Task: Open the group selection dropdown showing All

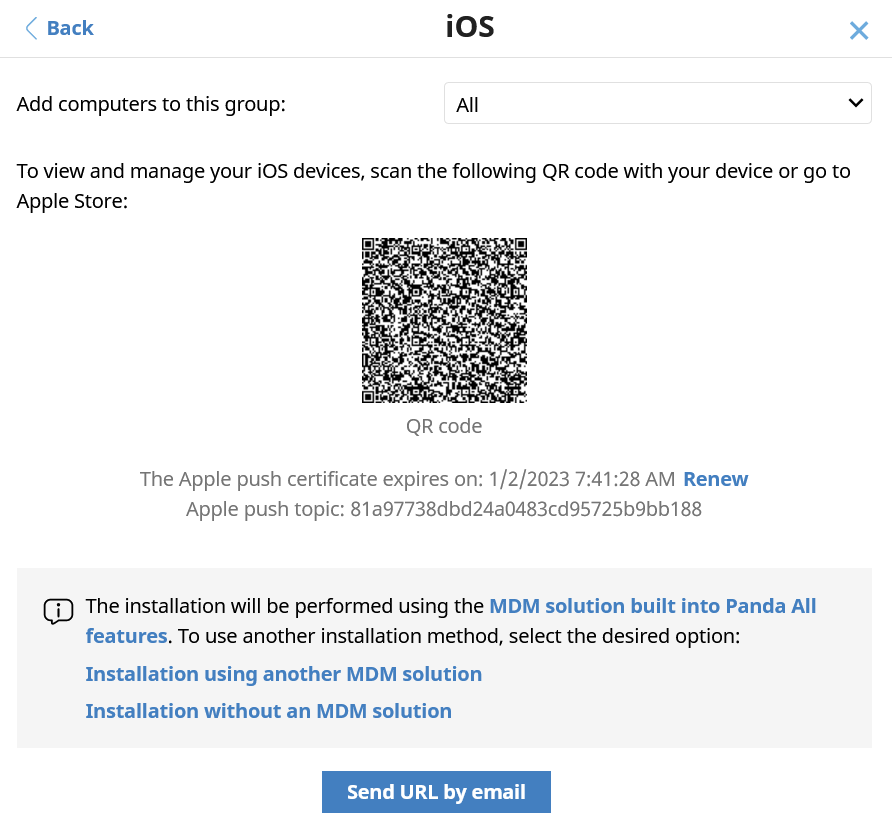Action: point(658,104)
